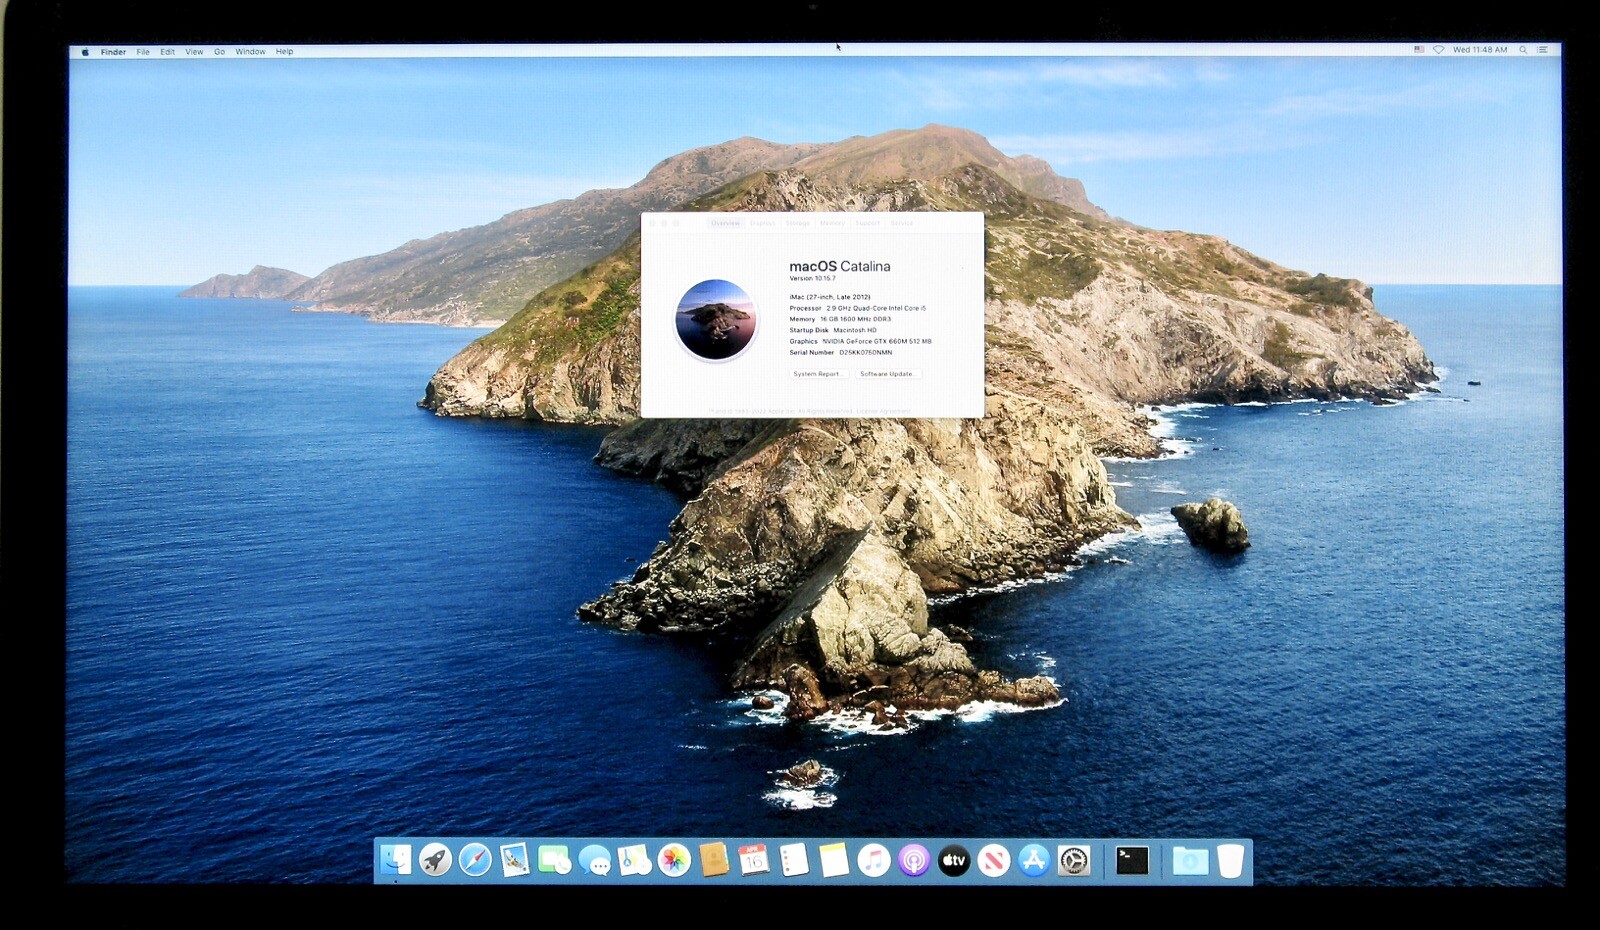Screen dimensions: 1600x930
Task: Open the Trash in dock
Action: click(1231, 859)
